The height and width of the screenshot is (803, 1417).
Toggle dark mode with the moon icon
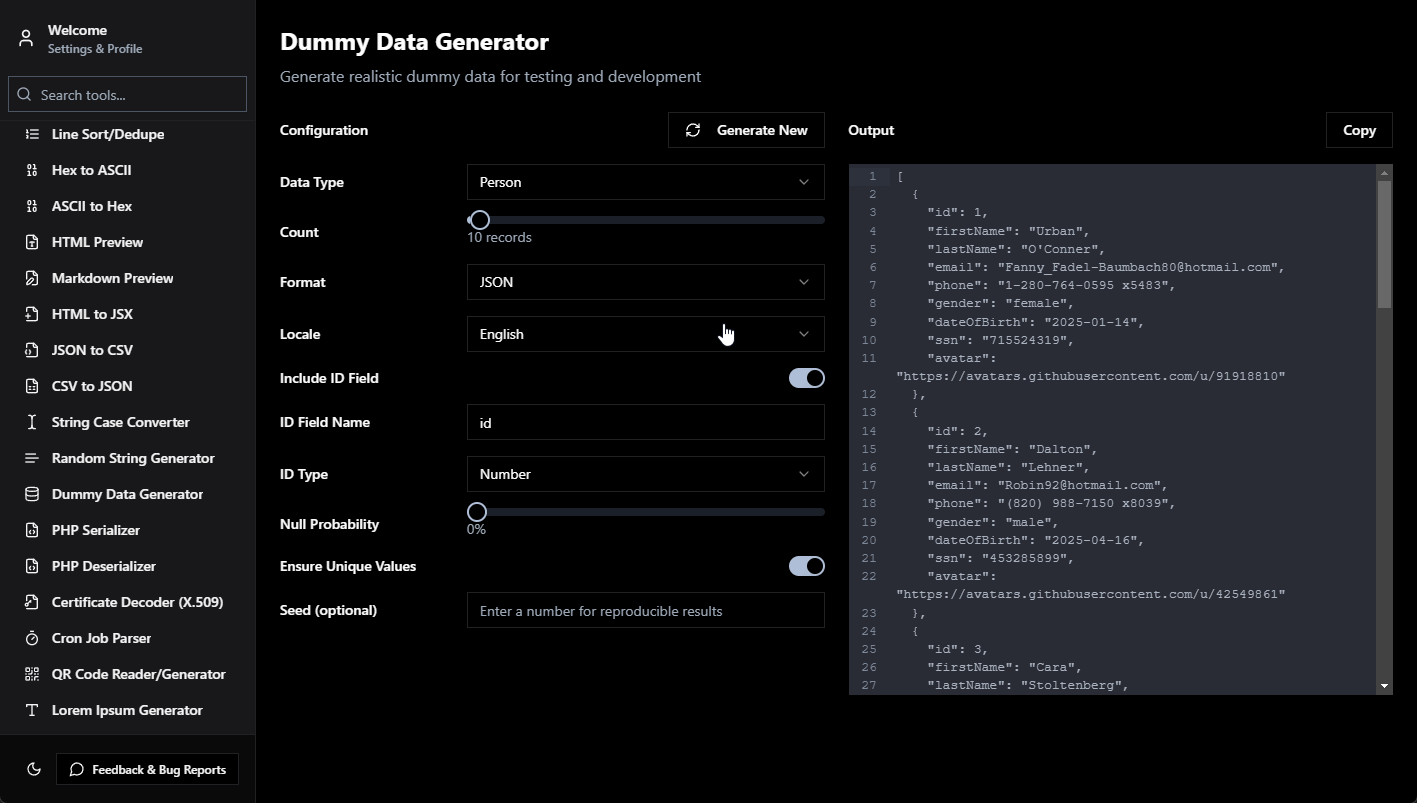tap(34, 769)
